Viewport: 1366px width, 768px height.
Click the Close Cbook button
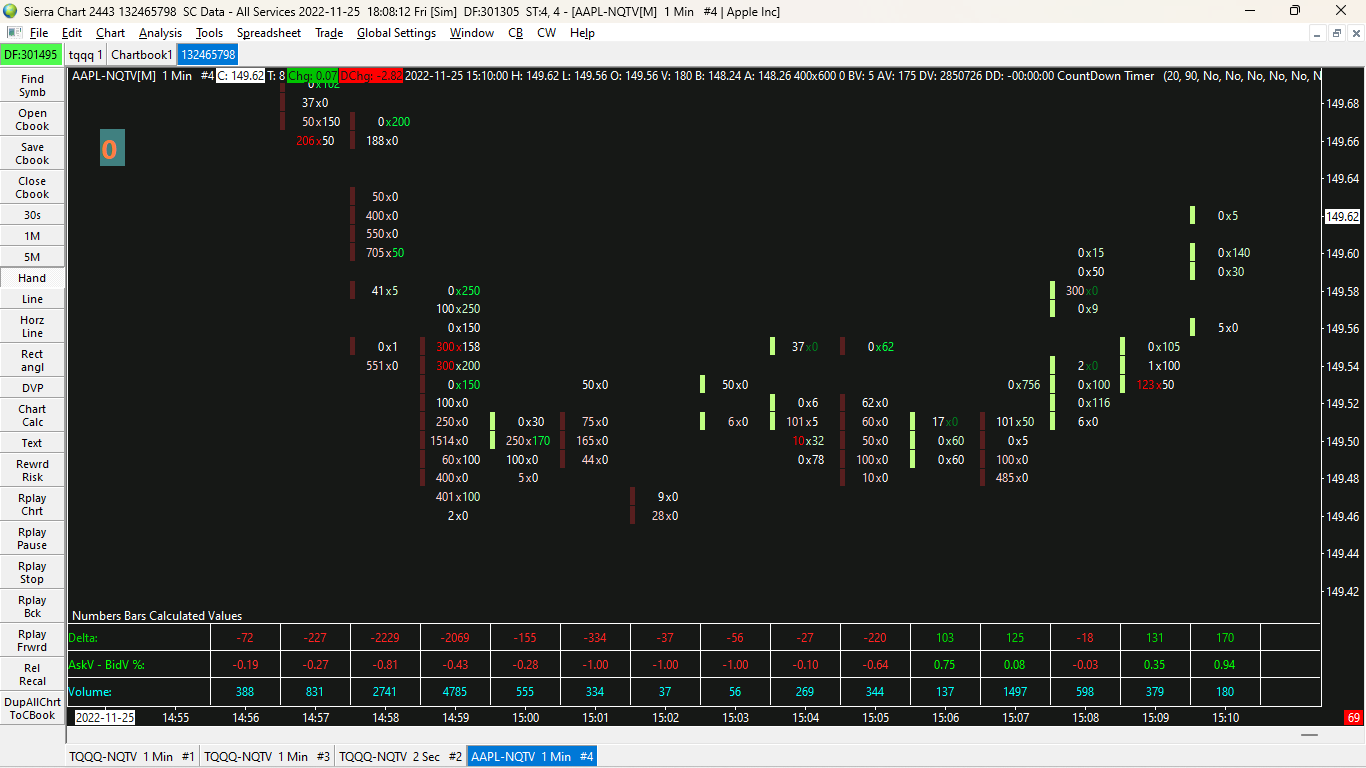[x=32, y=187]
